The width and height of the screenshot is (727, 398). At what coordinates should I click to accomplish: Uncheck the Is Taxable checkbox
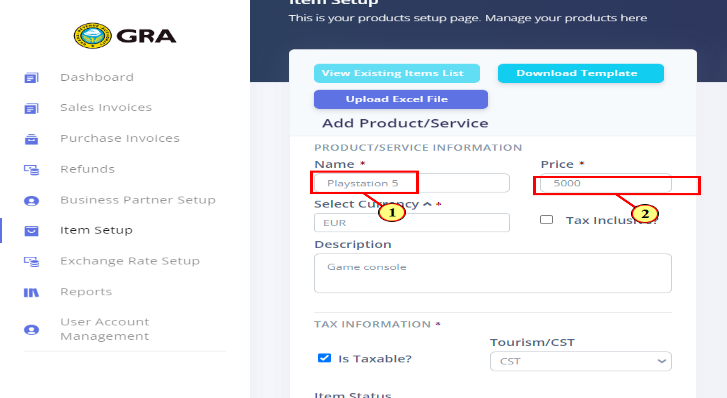[x=325, y=358]
